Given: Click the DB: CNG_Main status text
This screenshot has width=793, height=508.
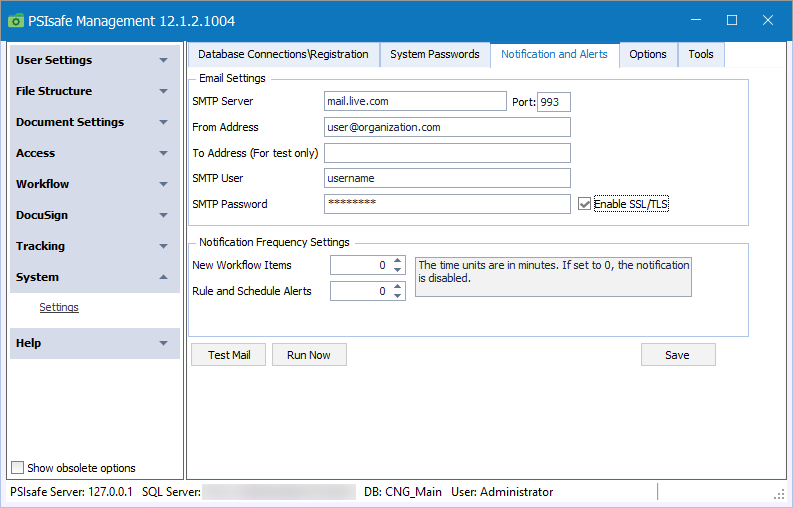Looking at the screenshot, I should click(x=403, y=492).
